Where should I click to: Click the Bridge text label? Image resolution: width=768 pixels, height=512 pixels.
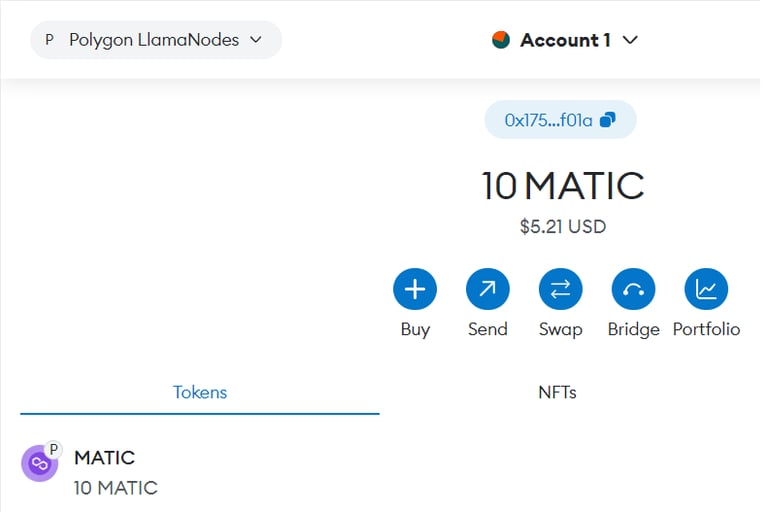pos(633,329)
